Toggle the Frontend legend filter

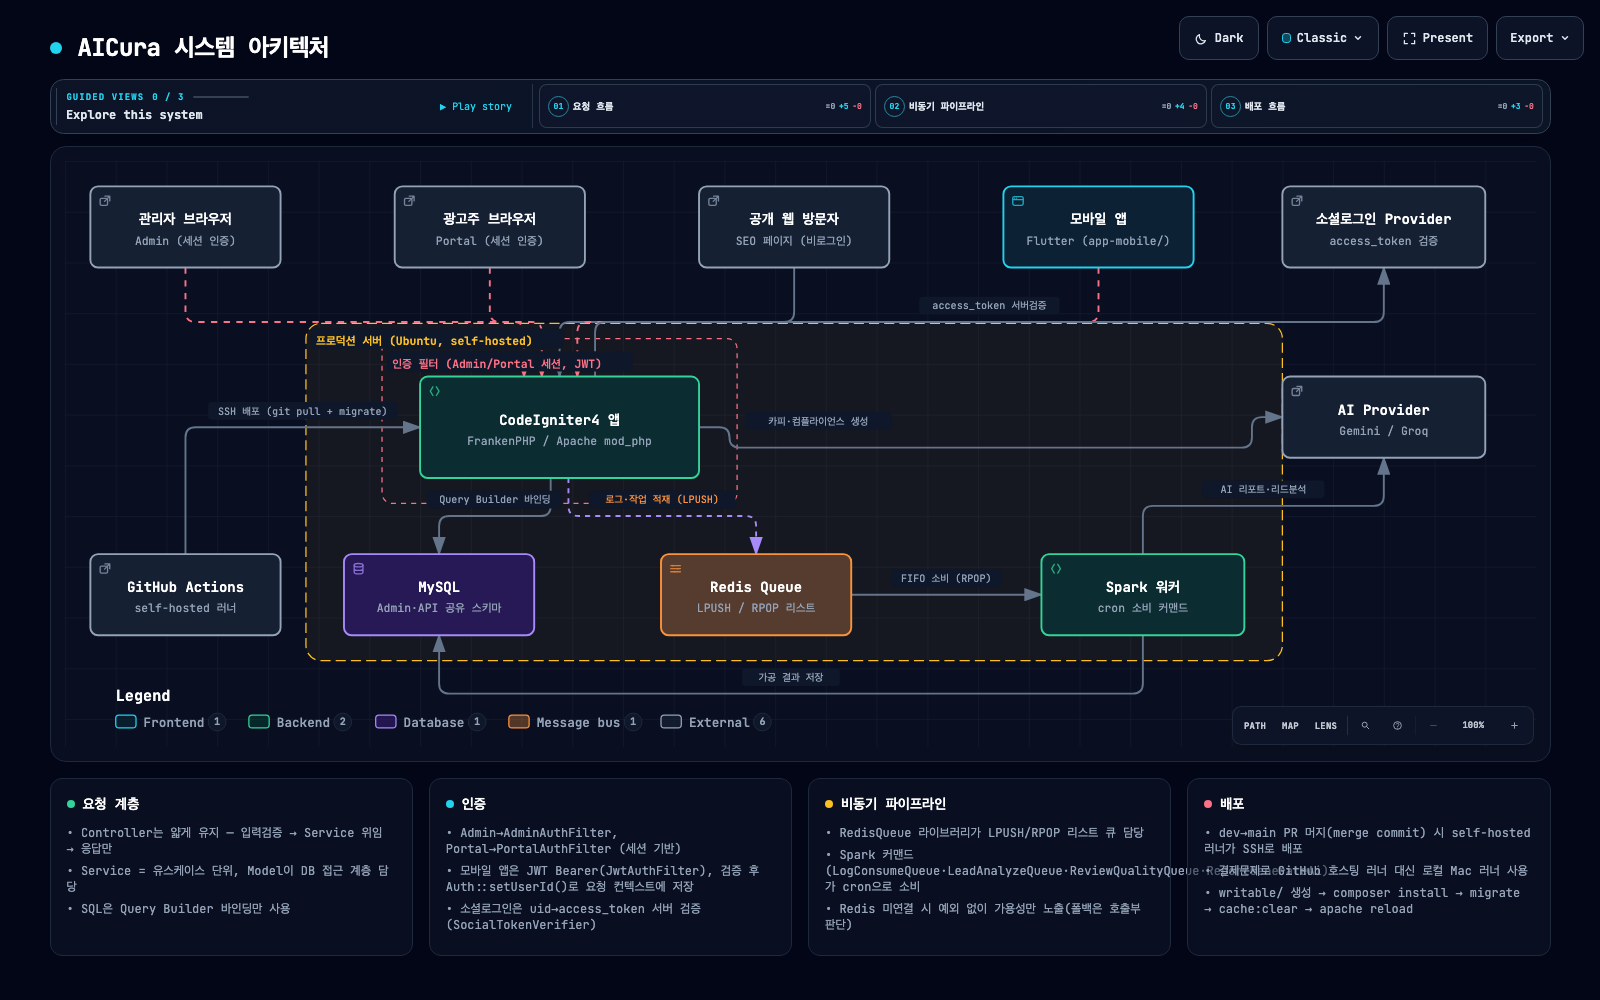(x=170, y=722)
